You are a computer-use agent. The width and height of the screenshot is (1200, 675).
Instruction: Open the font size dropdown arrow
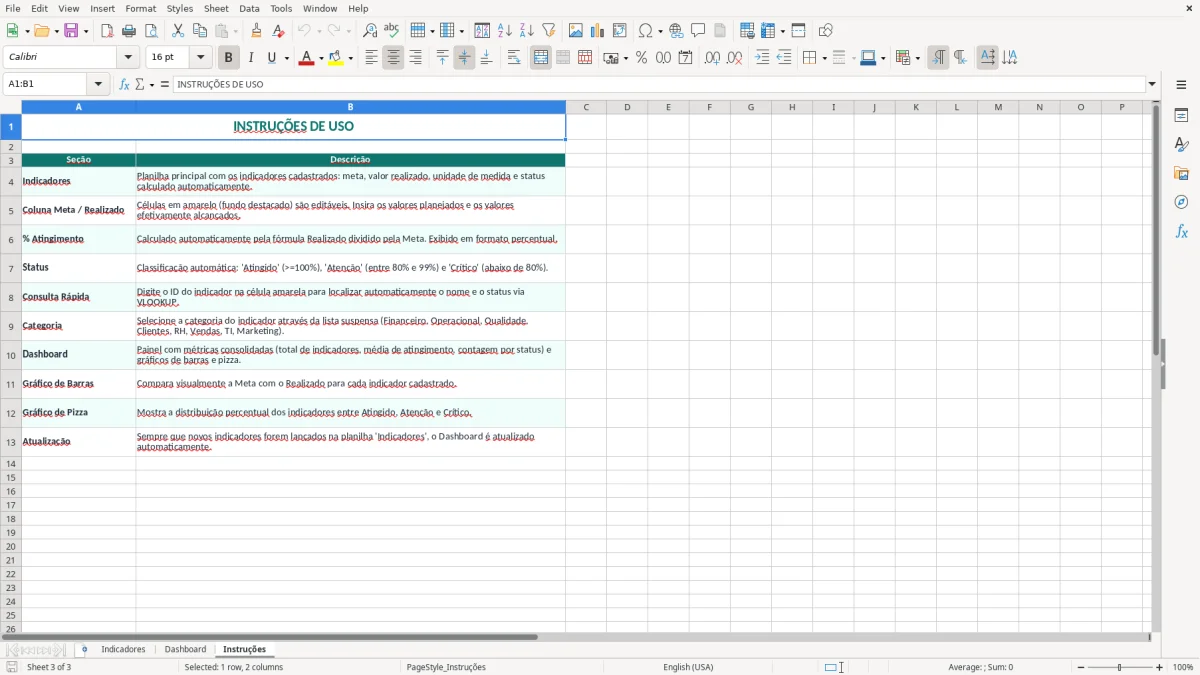(201, 58)
